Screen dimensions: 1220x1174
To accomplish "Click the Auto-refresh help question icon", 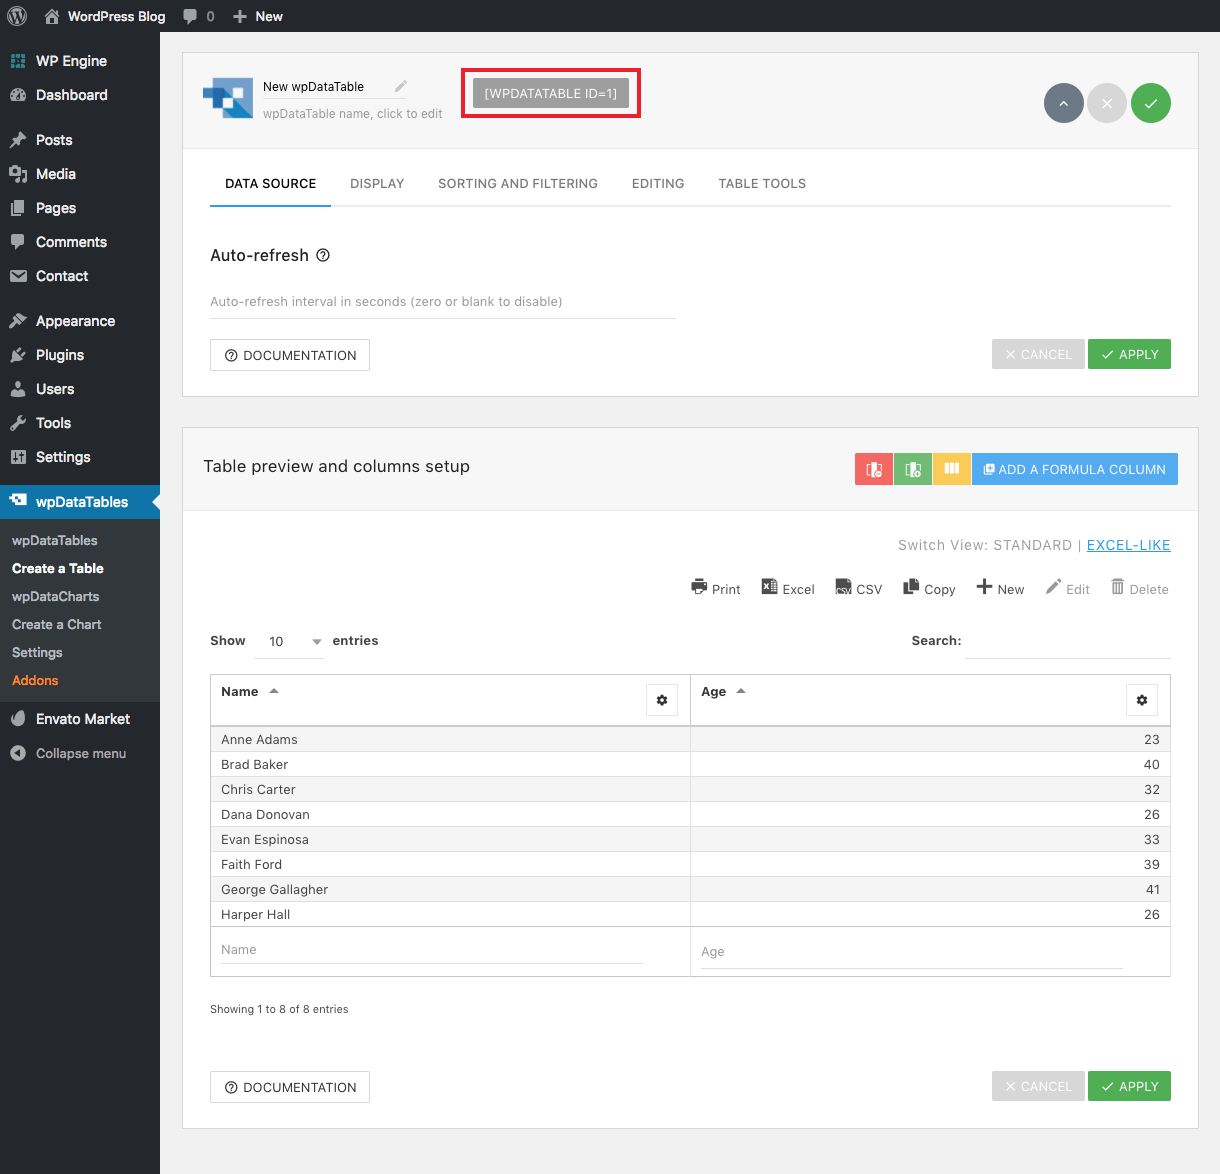I will click(x=323, y=255).
